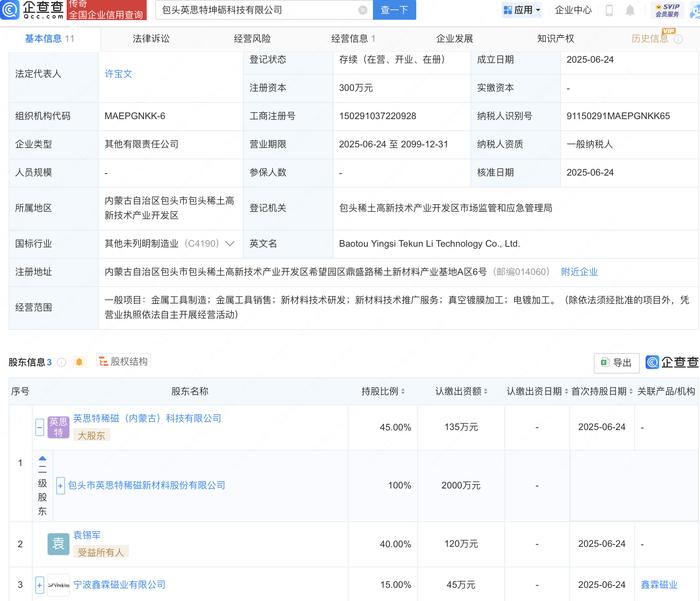
Task: Open notifications bell in the header
Action: pyautogui.click(x=629, y=10)
